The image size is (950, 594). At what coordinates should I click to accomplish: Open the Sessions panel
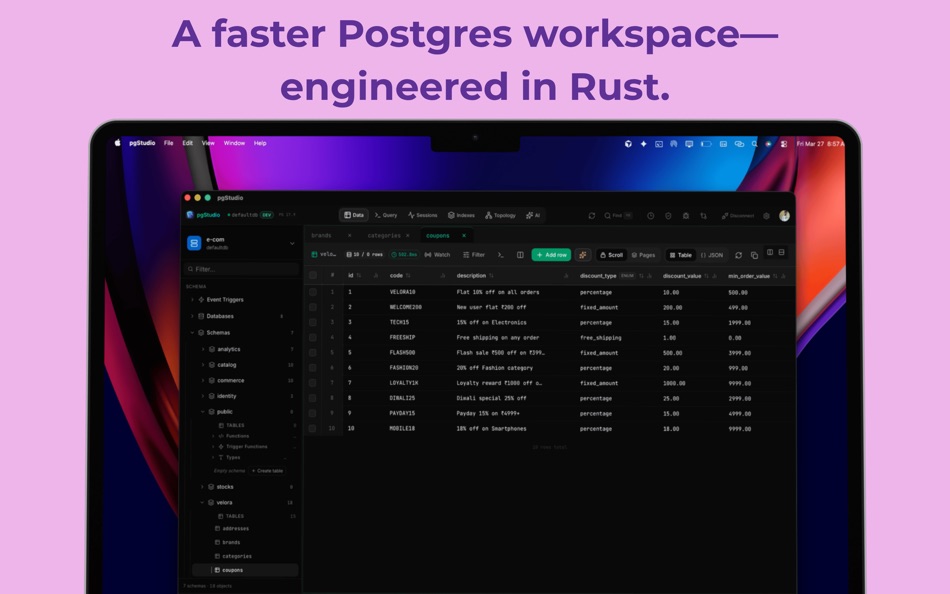tap(424, 215)
